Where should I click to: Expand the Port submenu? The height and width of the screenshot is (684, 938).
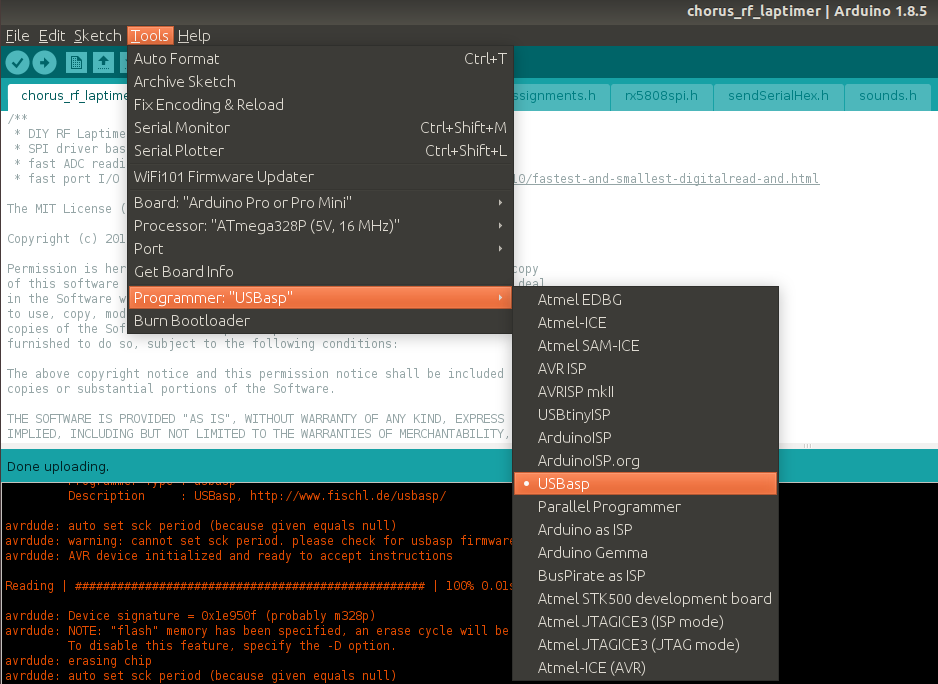[x=320, y=249]
